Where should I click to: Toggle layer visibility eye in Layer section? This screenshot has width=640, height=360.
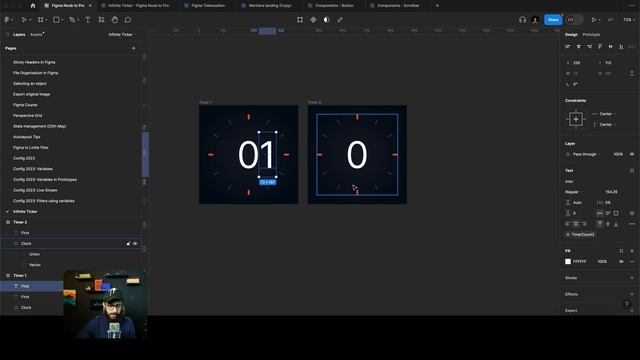632,154
